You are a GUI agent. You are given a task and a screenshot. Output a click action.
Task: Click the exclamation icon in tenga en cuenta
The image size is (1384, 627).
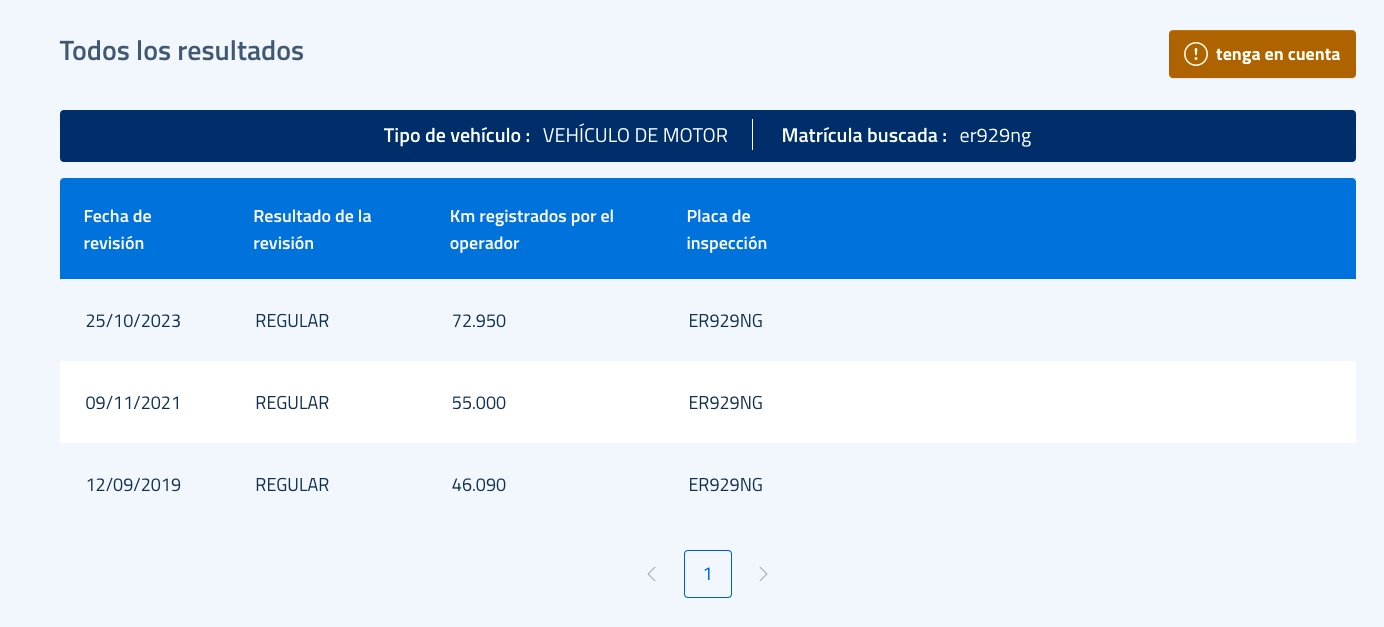pos(1195,54)
